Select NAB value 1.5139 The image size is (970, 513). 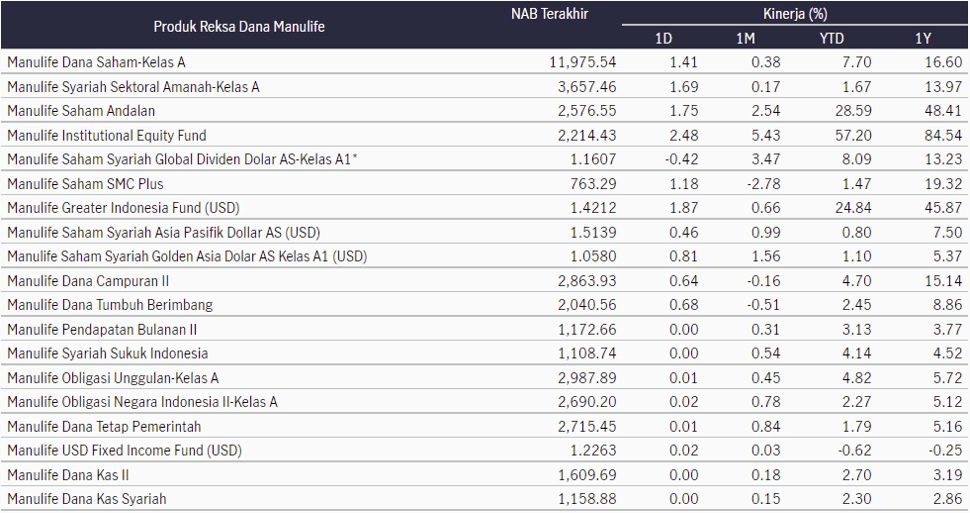593,232
